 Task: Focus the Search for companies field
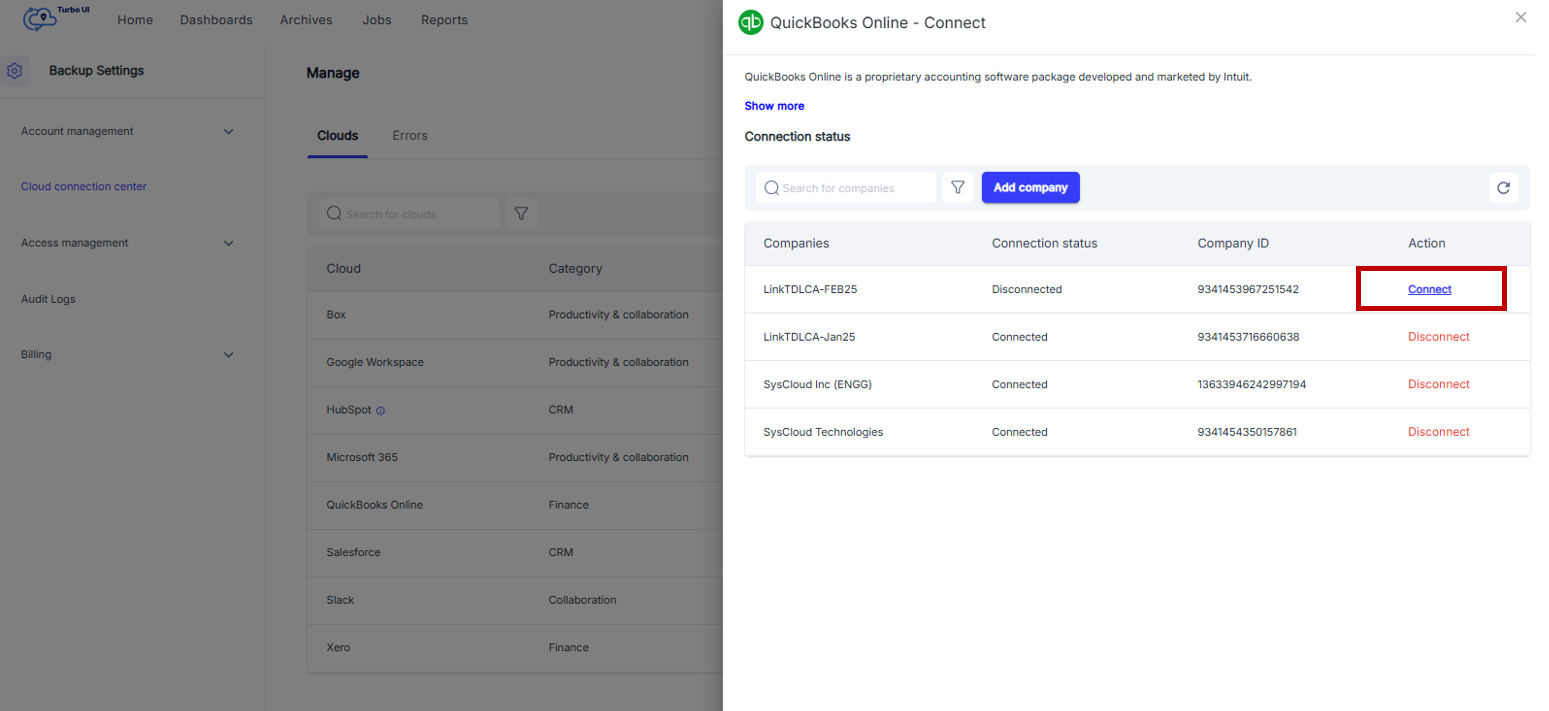[x=846, y=187]
